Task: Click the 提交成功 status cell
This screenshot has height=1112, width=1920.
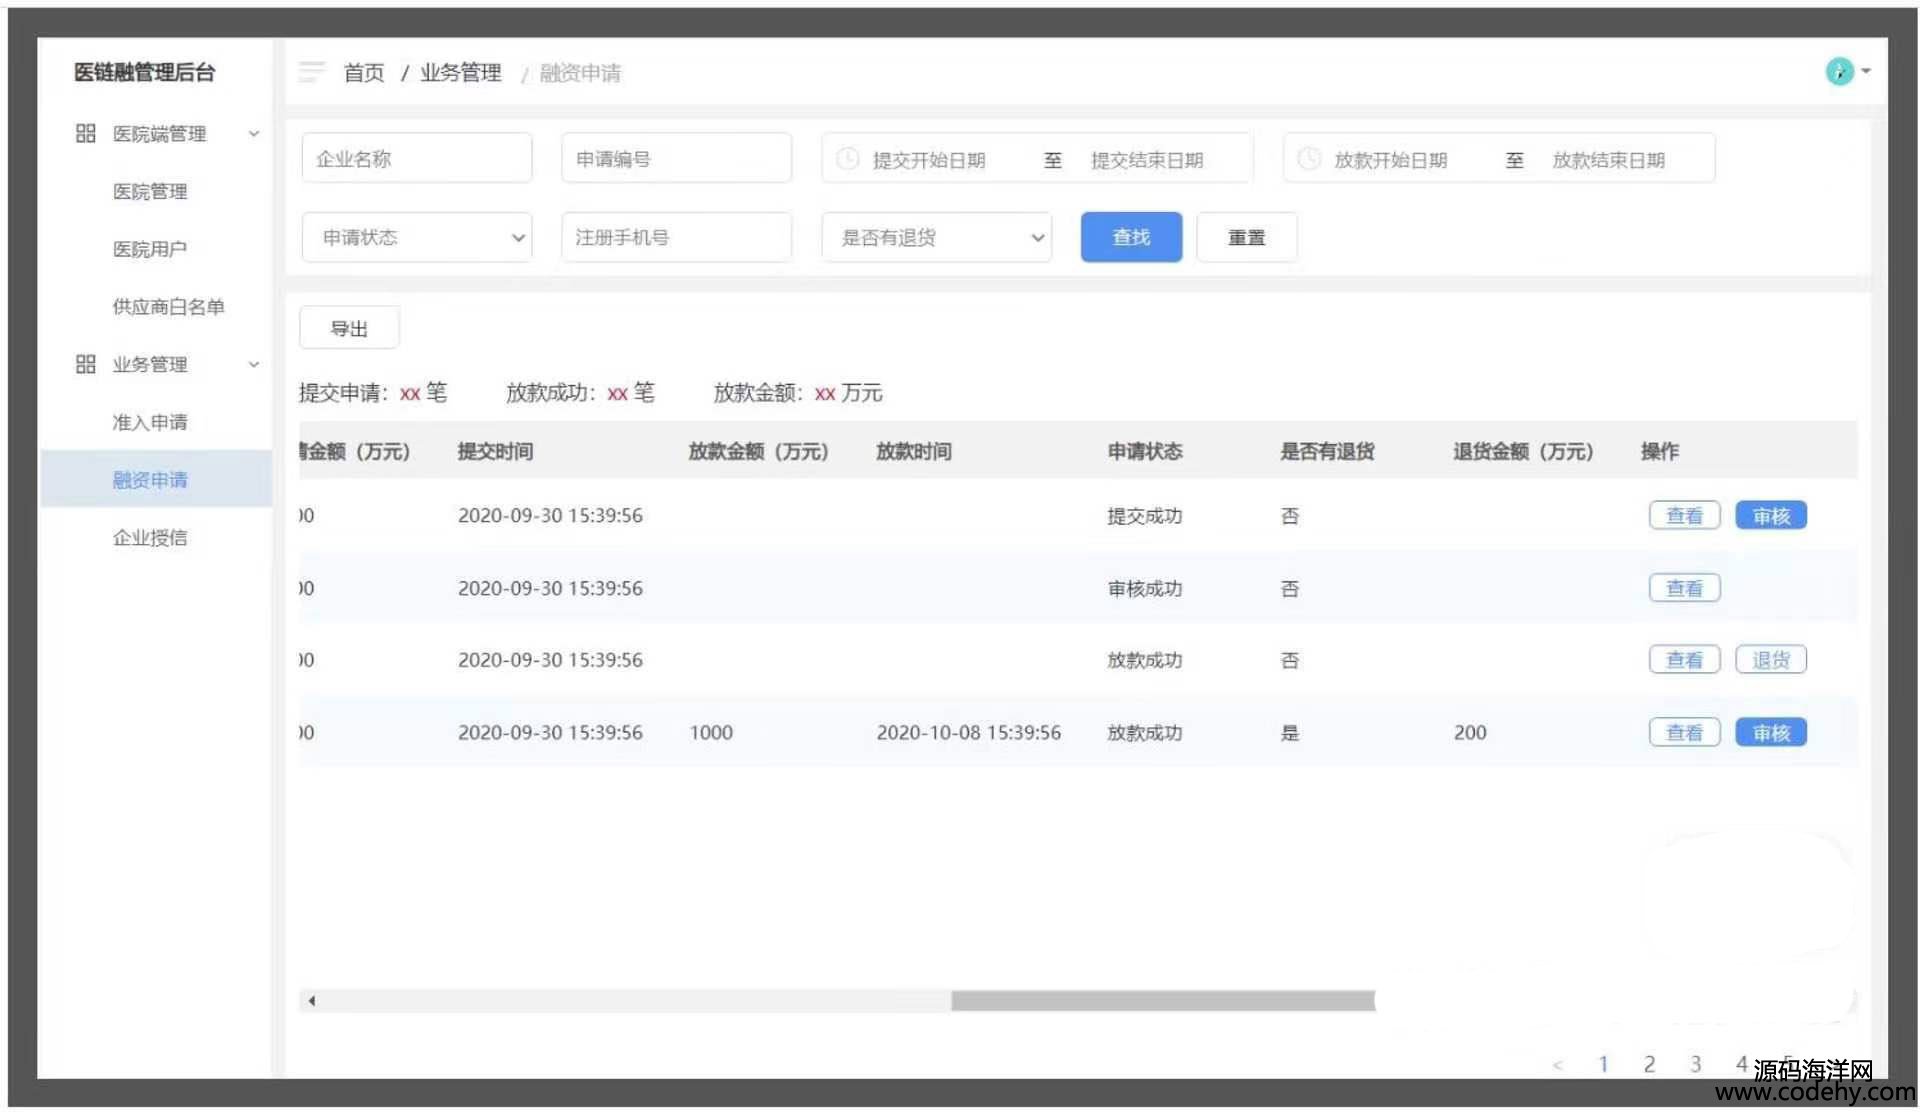Action: pyautogui.click(x=1145, y=516)
